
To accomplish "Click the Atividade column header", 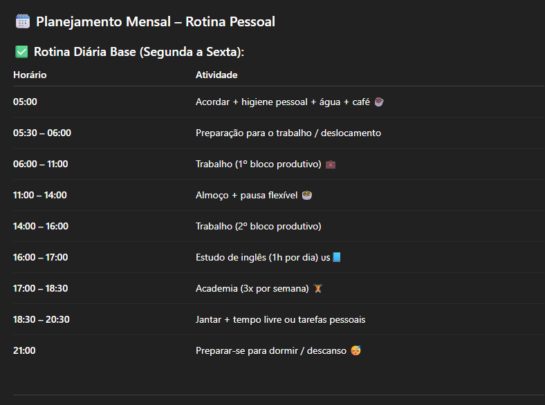I will tap(217, 75).
